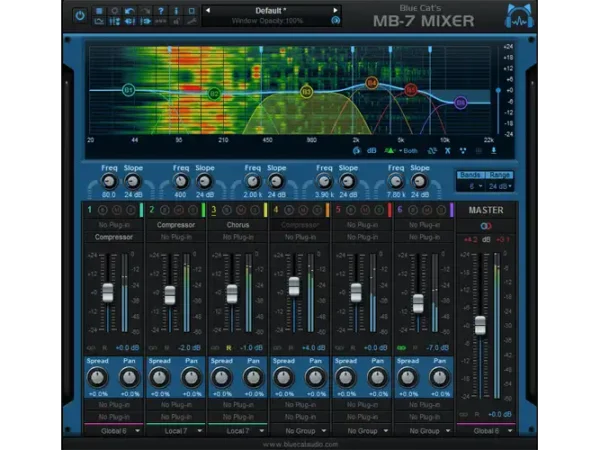Click the 7.80 k Freq knob

coord(396,181)
